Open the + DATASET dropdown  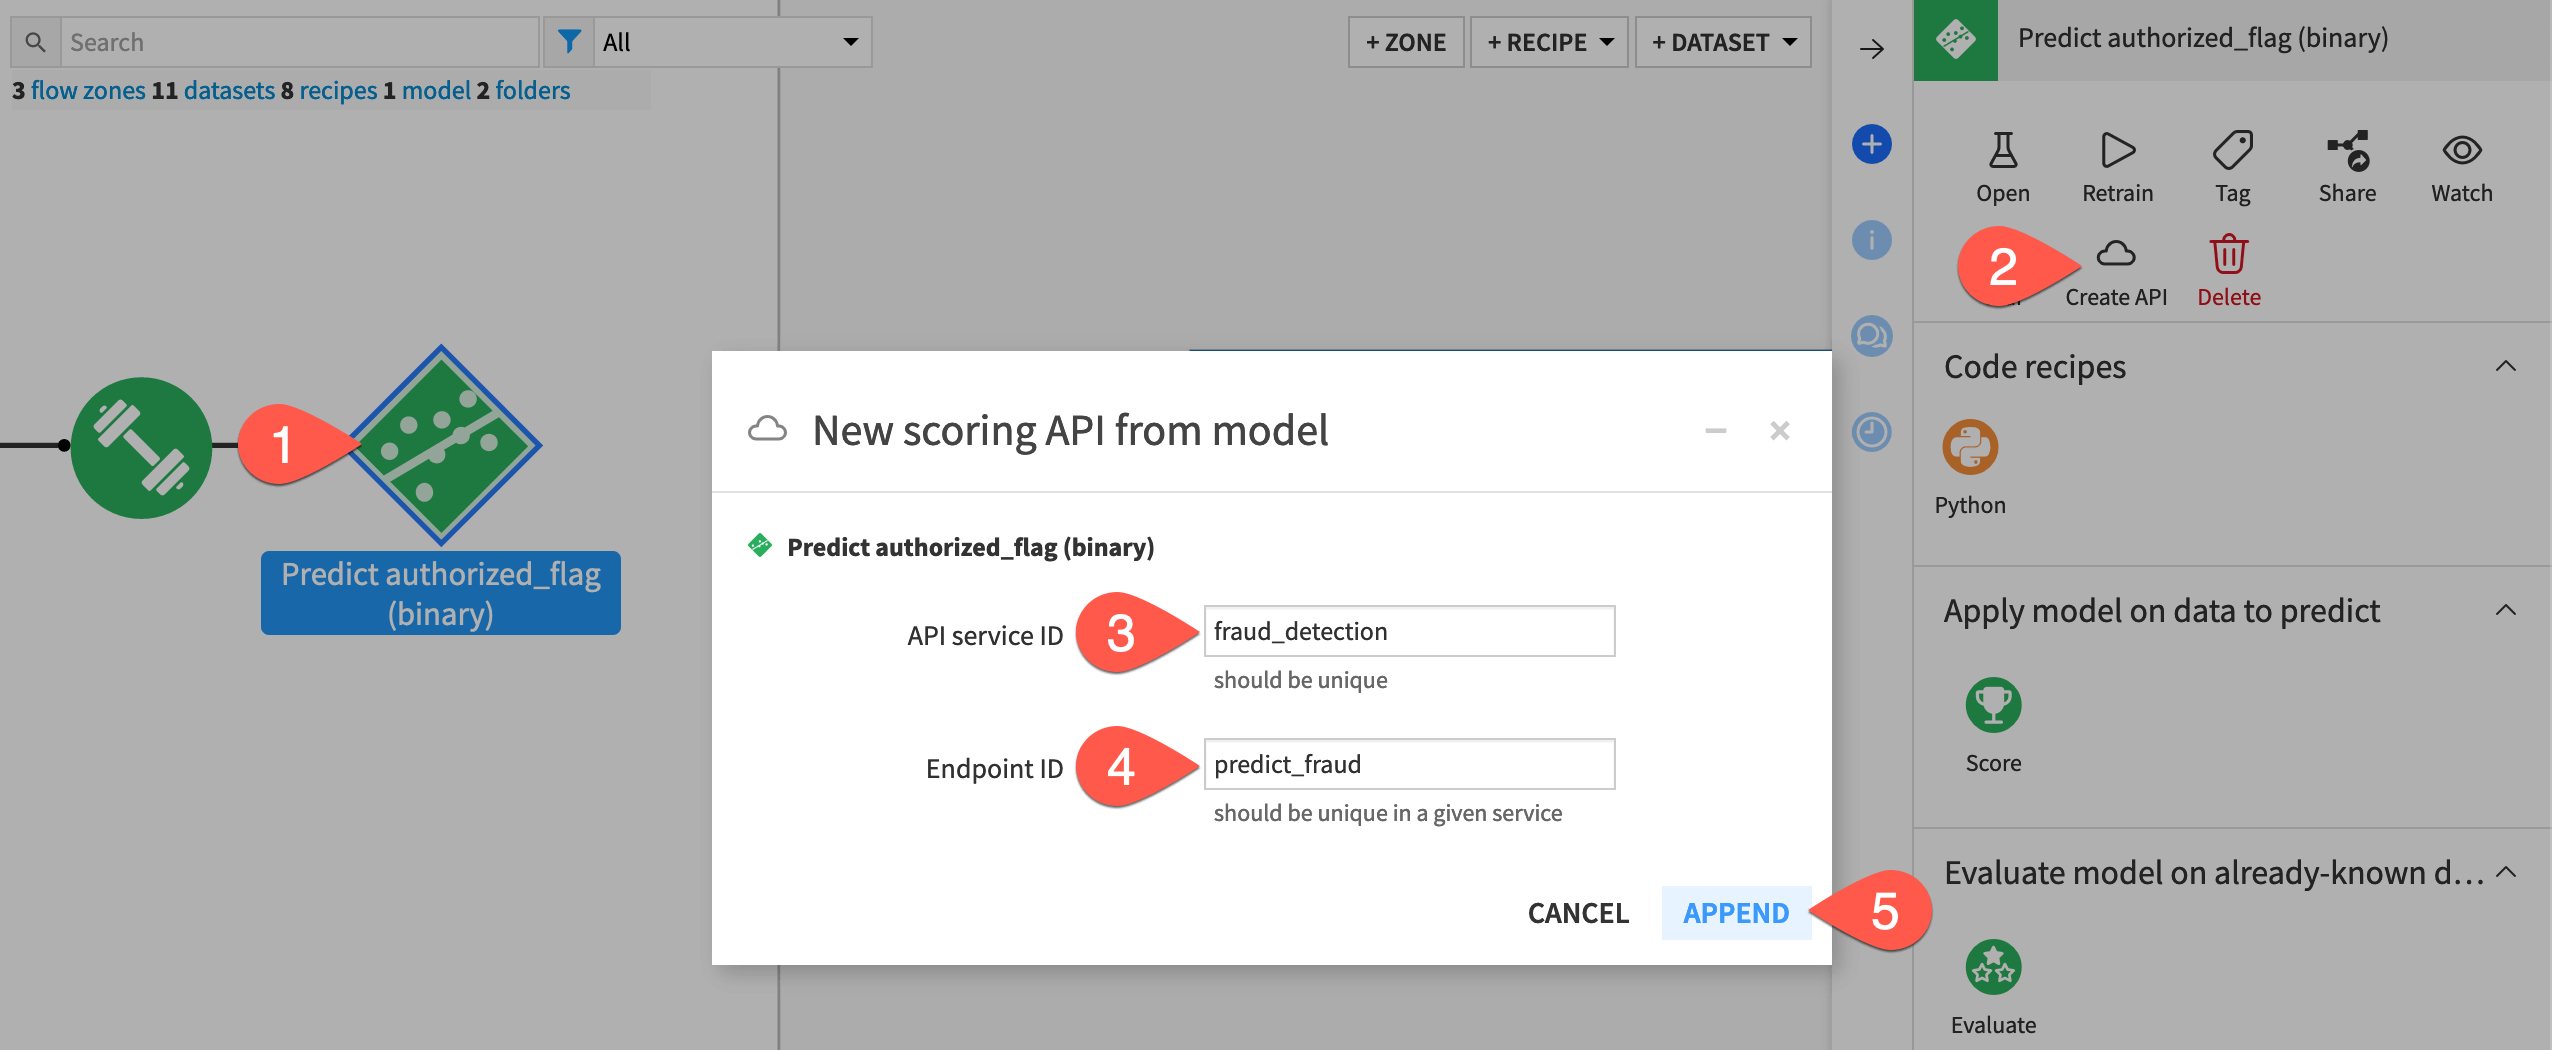pyautogui.click(x=1724, y=41)
